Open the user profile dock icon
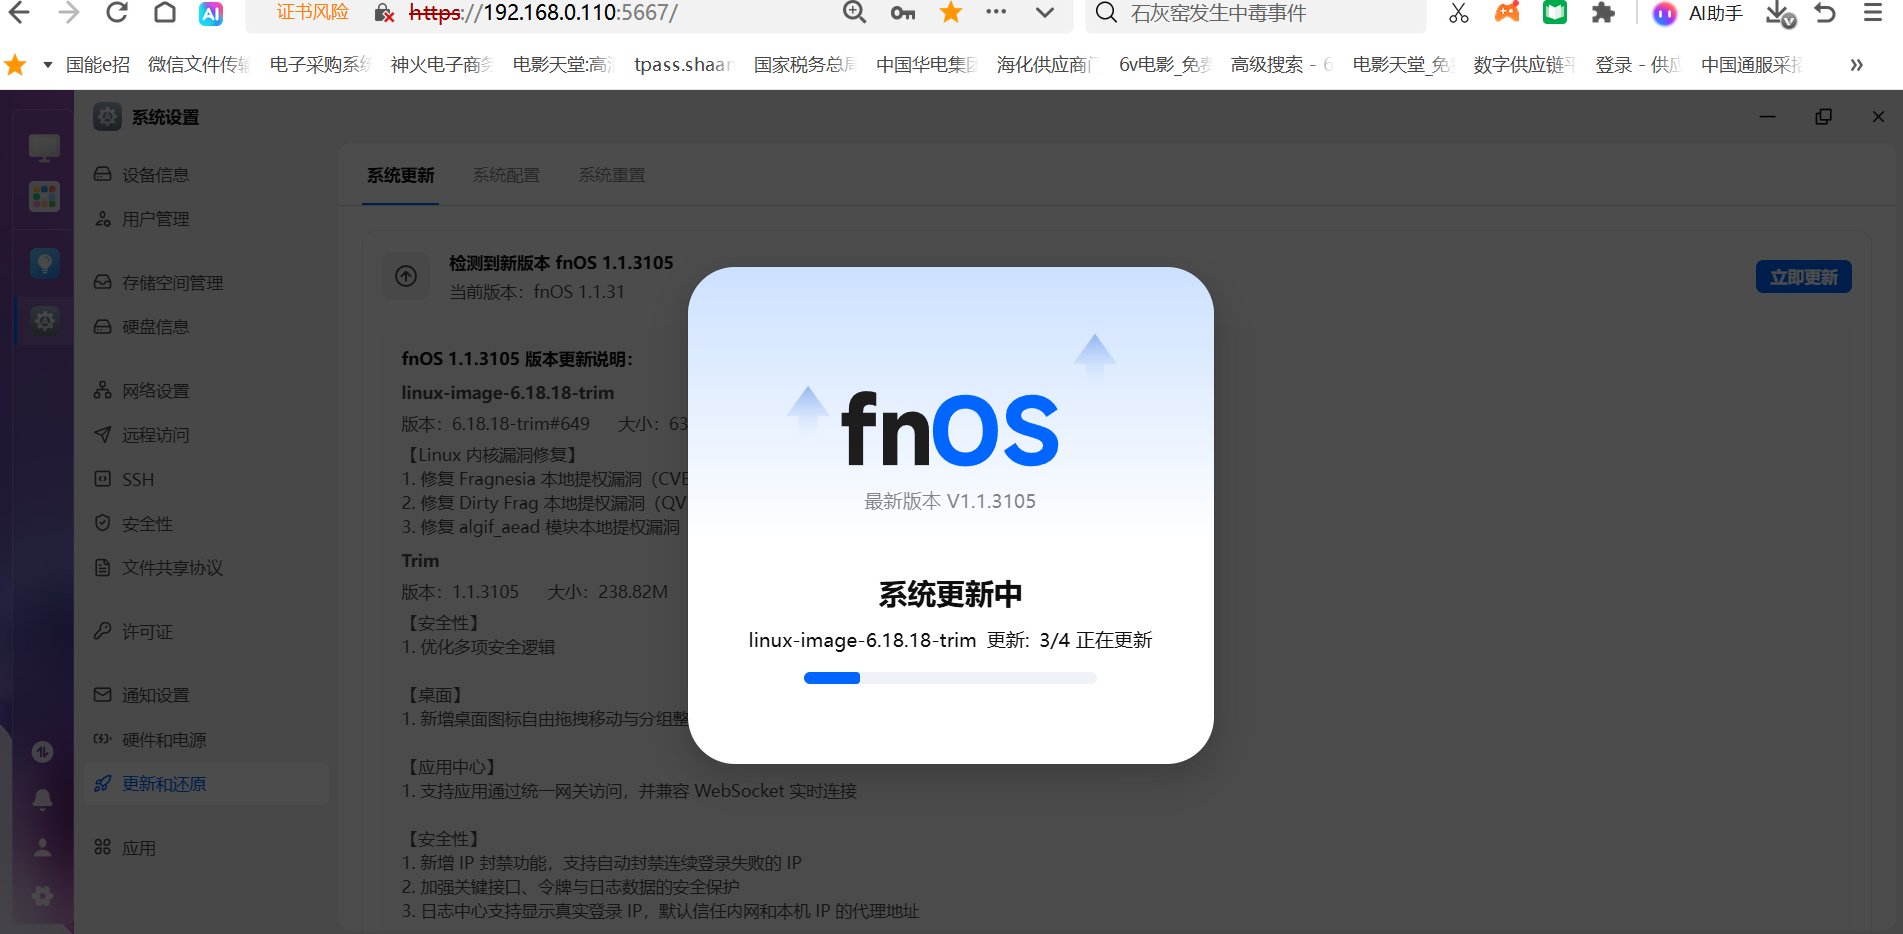Screen dimensions: 1903x934 (x=43, y=847)
